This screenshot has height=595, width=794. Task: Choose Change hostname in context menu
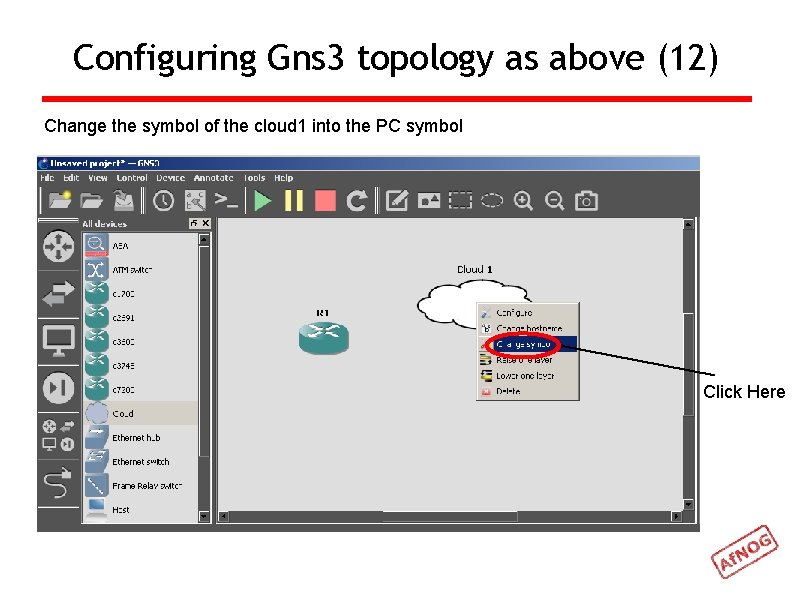(x=528, y=328)
